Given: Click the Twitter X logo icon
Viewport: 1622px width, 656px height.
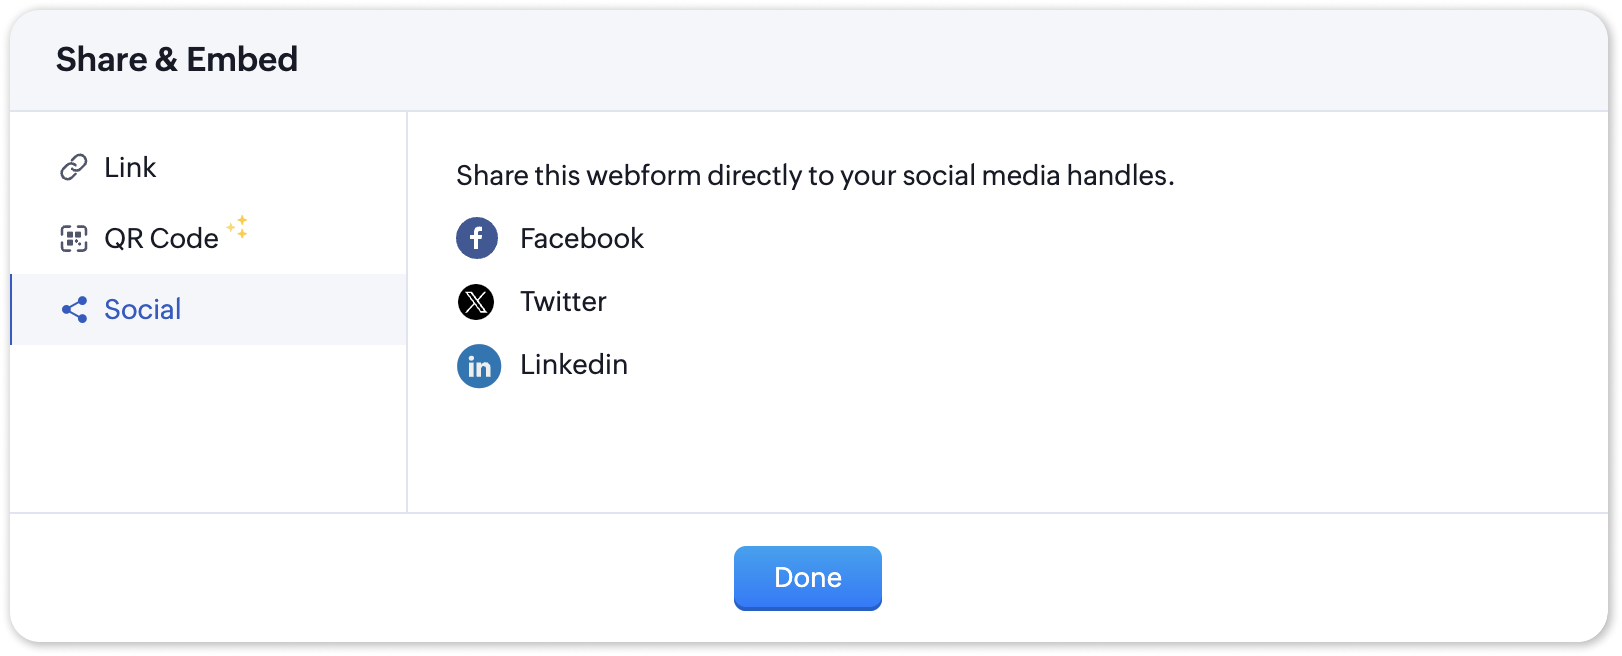Looking at the screenshot, I should [476, 301].
